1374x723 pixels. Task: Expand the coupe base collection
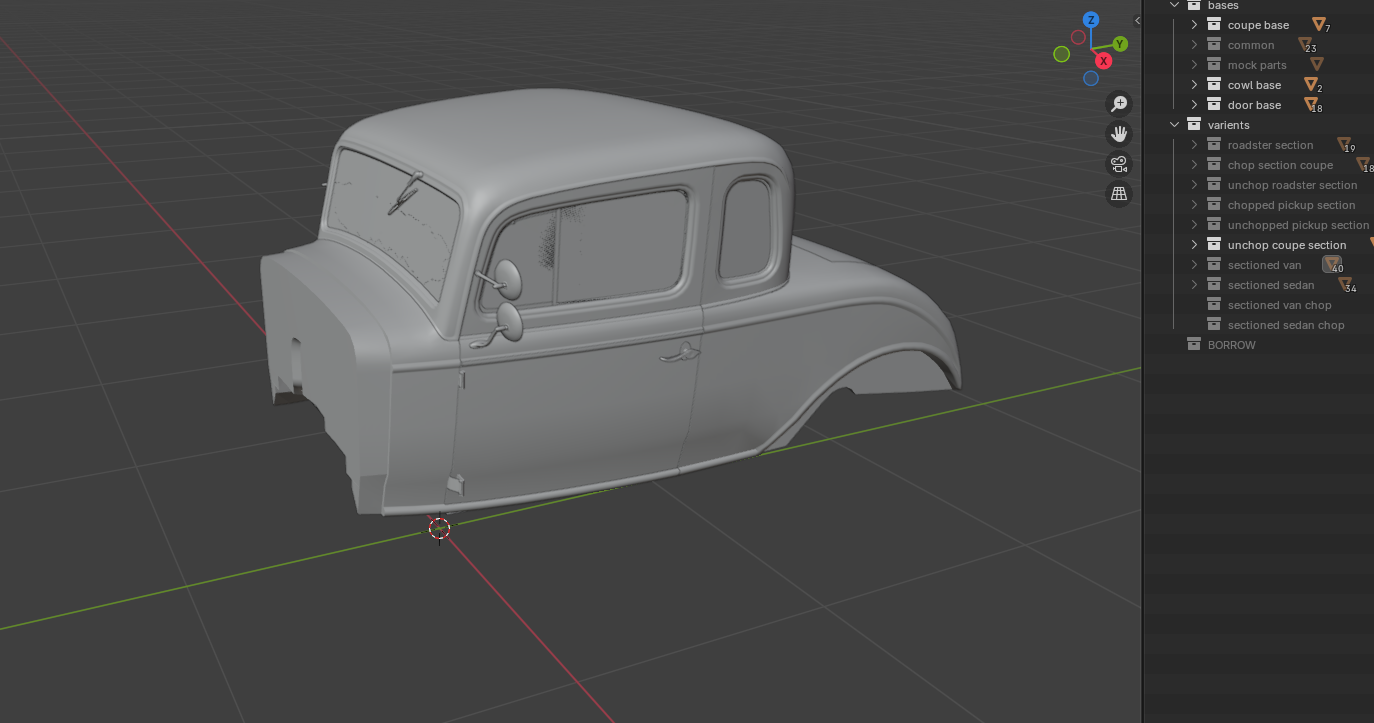pyautogui.click(x=1194, y=25)
